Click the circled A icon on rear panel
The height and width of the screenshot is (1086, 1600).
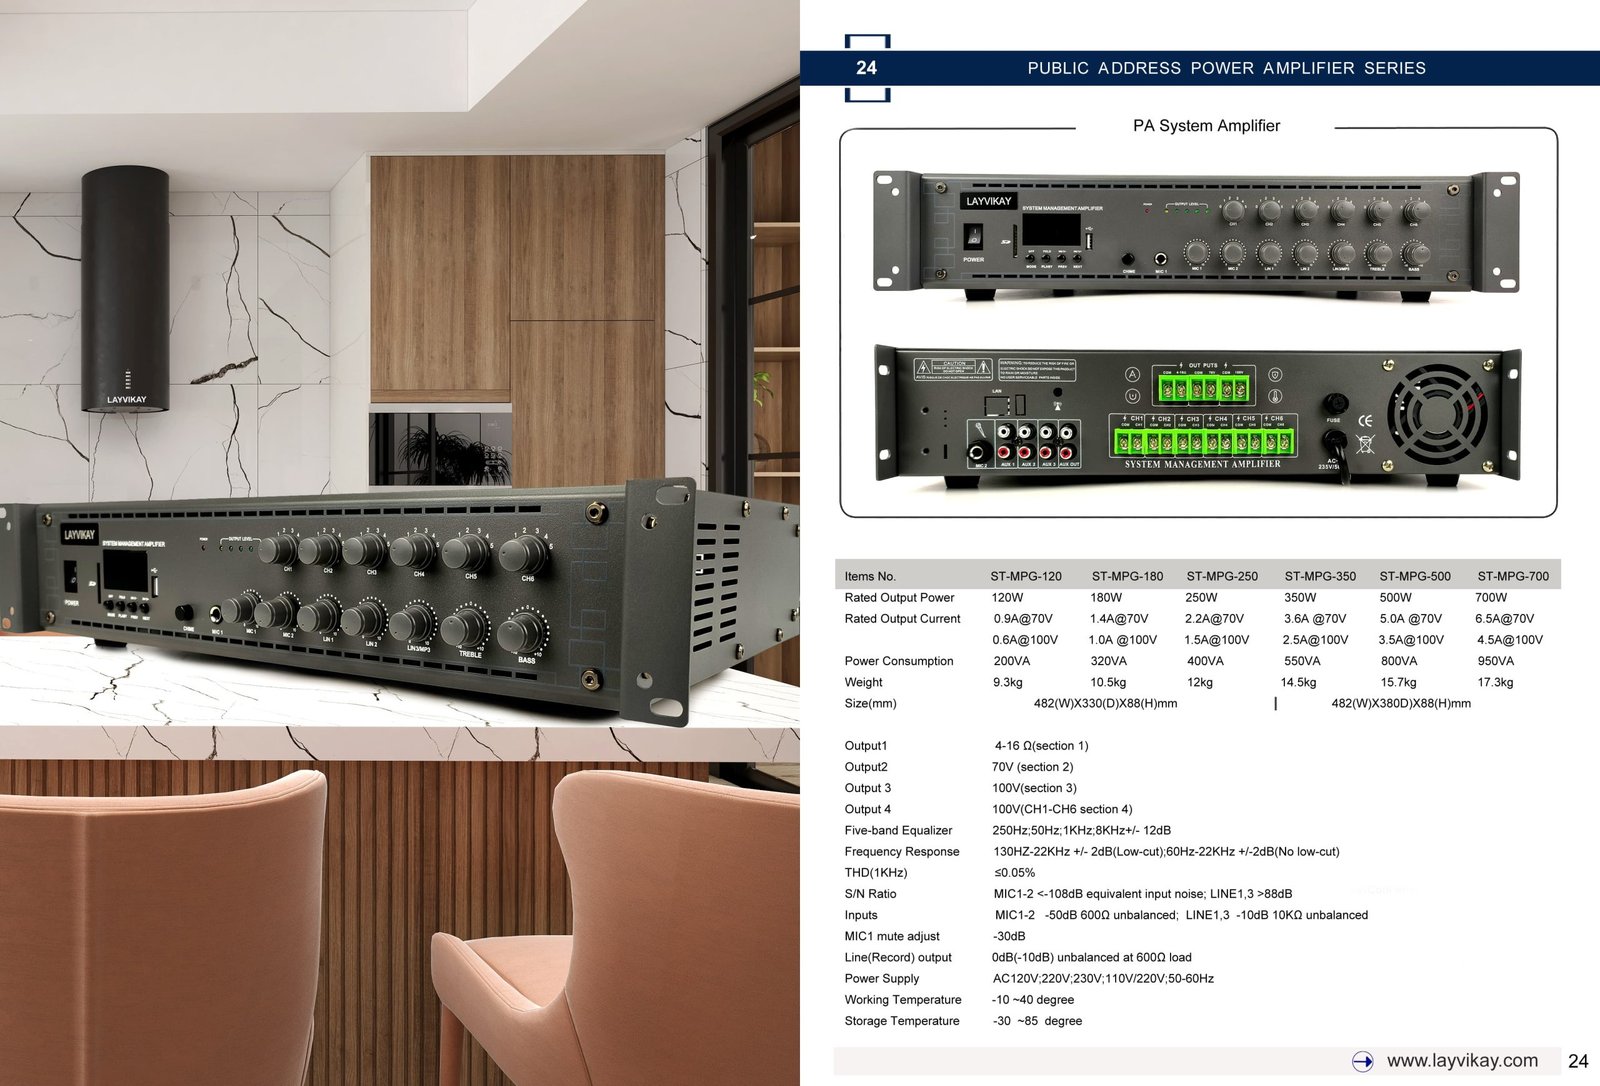[x=1132, y=374]
